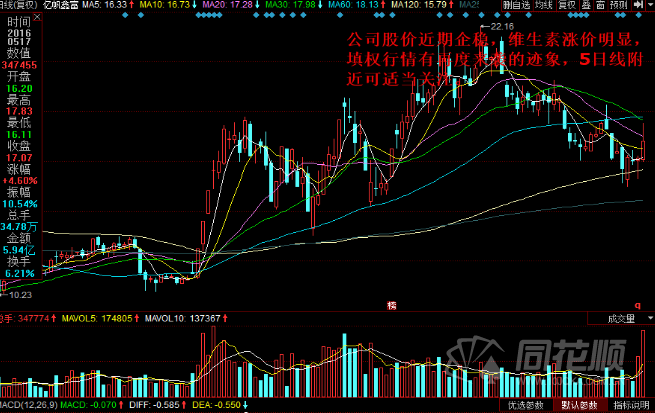Image resolution: width=655 pixels, height=413 pixels.
Task: Select the 默认参数 tab
Action: [x=579, y=406]
